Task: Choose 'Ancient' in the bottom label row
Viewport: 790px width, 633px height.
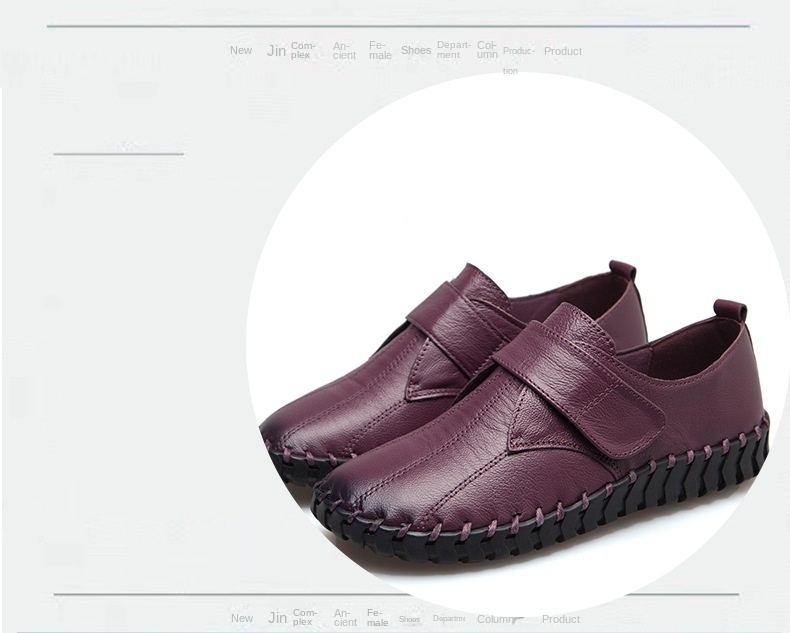Action: click(x=345, y=618)
